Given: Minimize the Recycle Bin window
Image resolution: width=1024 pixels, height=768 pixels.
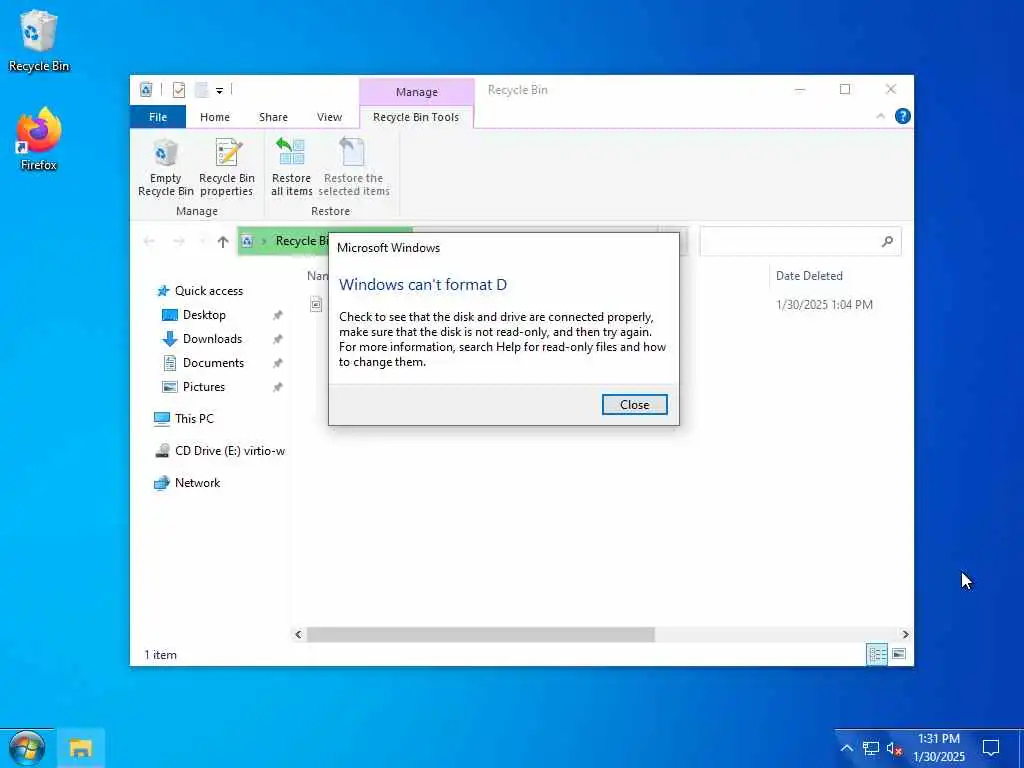Looking at the screenshot, I should click(799, 89).
